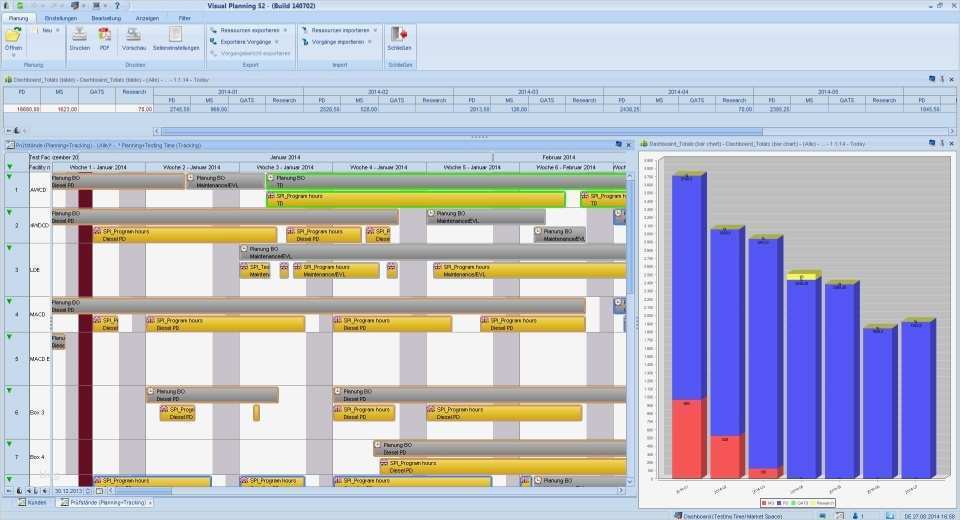Select the Kunden bottom tab
Image resolution: width=960 pixels, height=520 pixels.
pyautogui.click(x=32, y=502)
